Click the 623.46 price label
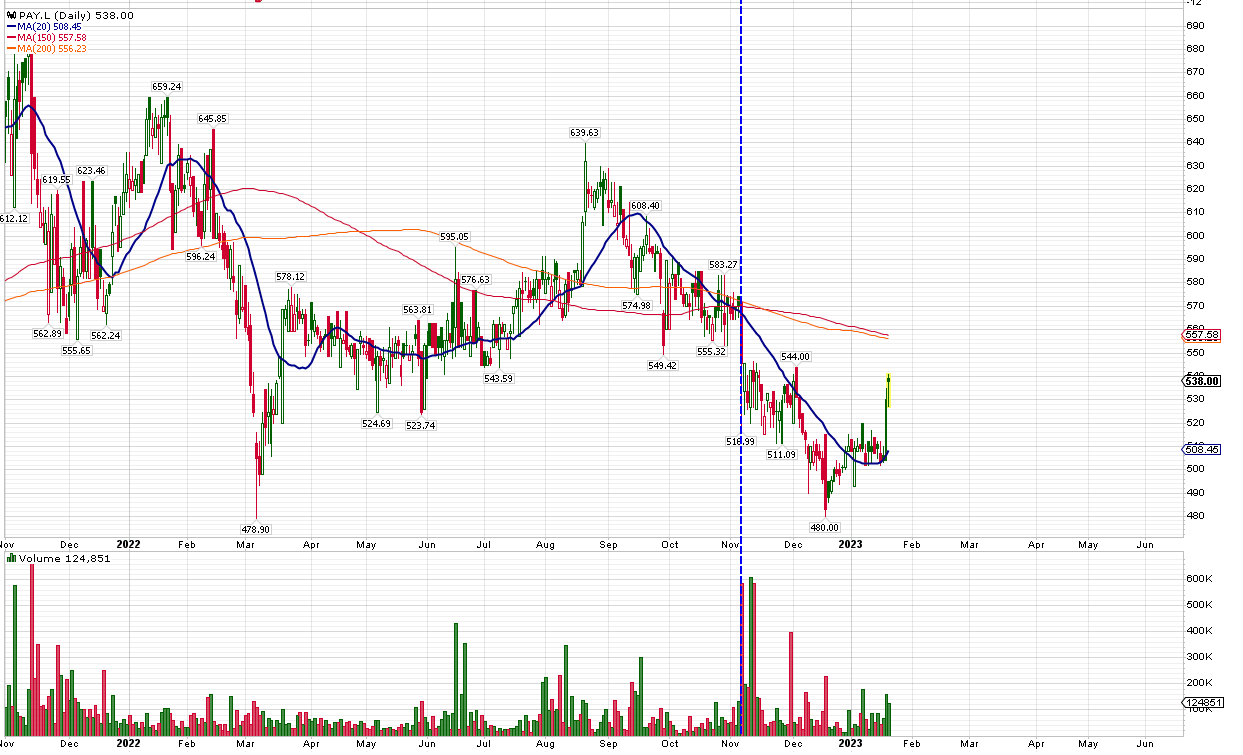 [91, 171]
